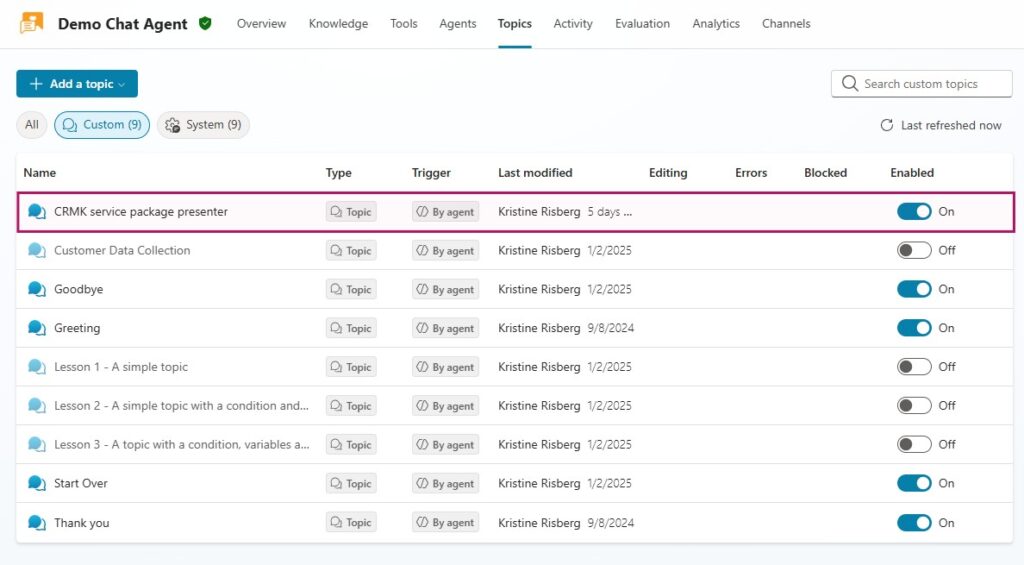Switch to the Knowledge tab

point(338,24)
